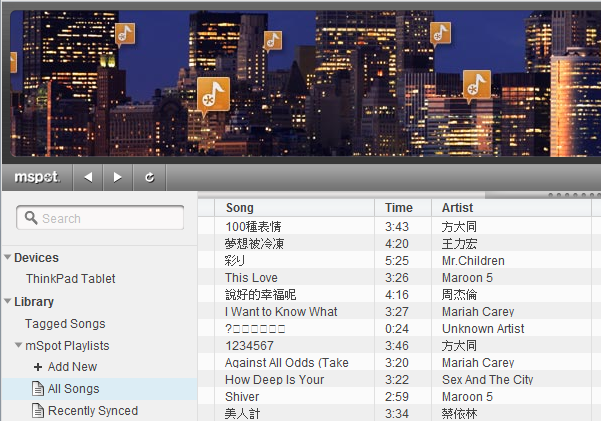Click Add New playlist
The height and width of the screenshot is (421, 601).
tap(72, 367)
